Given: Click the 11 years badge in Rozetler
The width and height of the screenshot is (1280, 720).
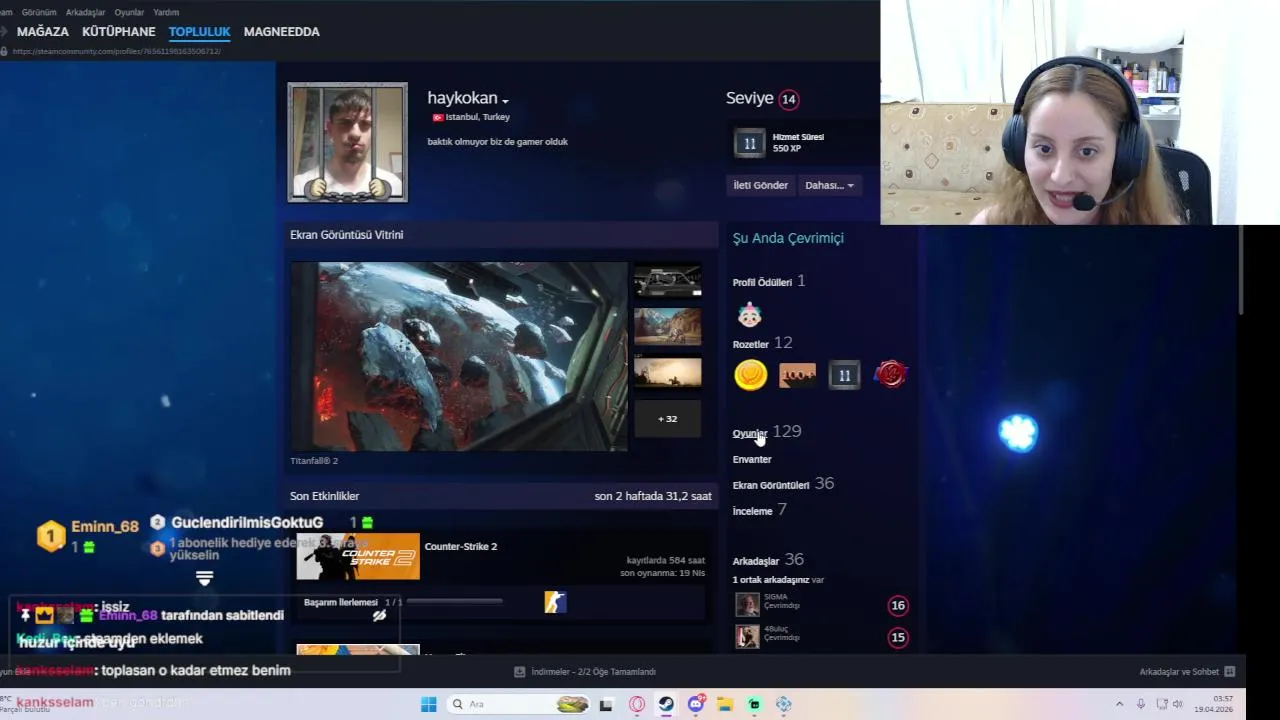Looking at the screenshot, I should (844, 375).
